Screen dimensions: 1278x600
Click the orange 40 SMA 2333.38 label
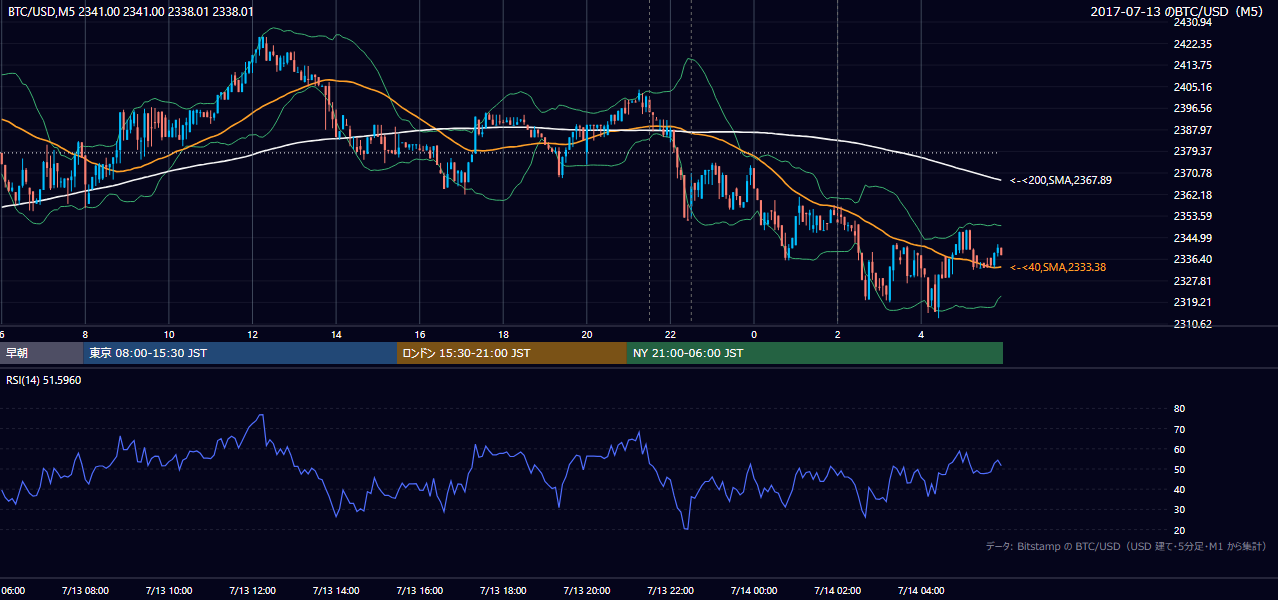(x=1057, y=267)
